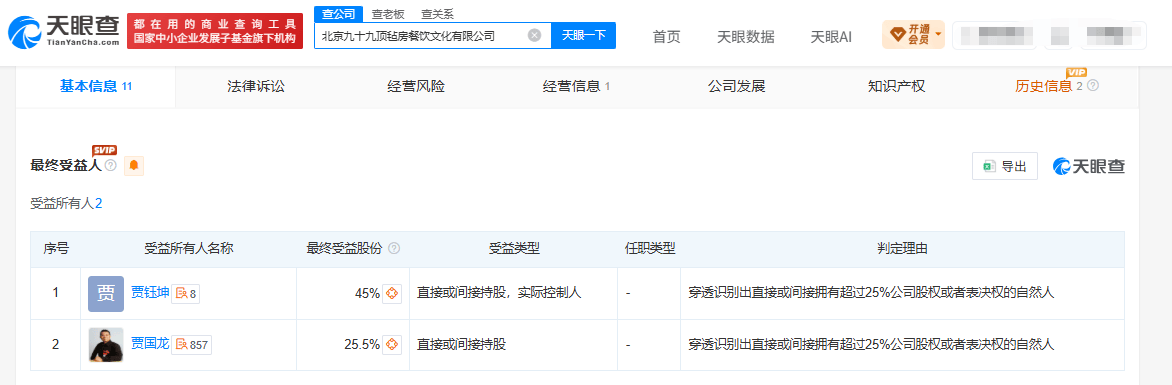This screenshot has width=1172, height=385.
Task: Open the equity chain icon for 45%
Action: pos(392,294)
